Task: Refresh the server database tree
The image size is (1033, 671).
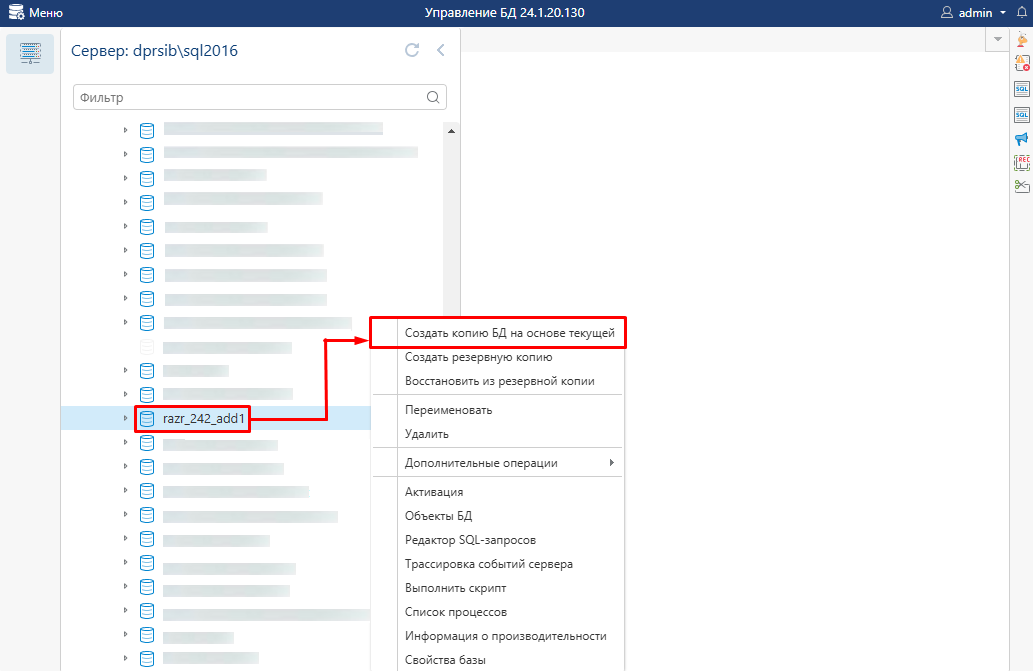Action: pyautogui.click(x=412, y=50)
